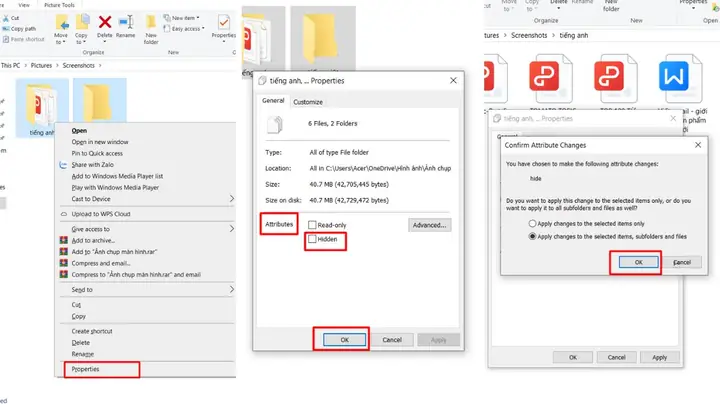Choose Delete in context menu
720x405 pixels.
point(81,343)
